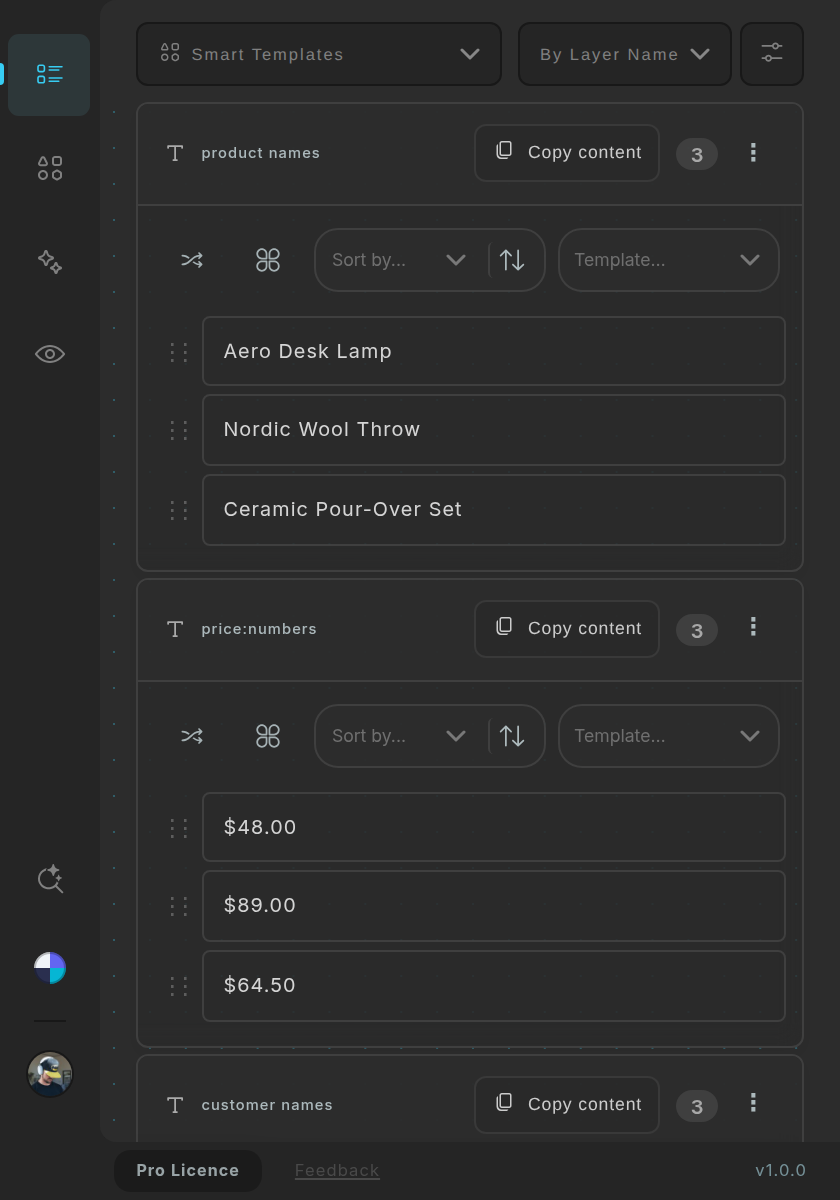Image resolution: width=840 pixels, height=1200 pixels.
Task: Click the text type icon for product names
Action: click(x=175, y=153)
